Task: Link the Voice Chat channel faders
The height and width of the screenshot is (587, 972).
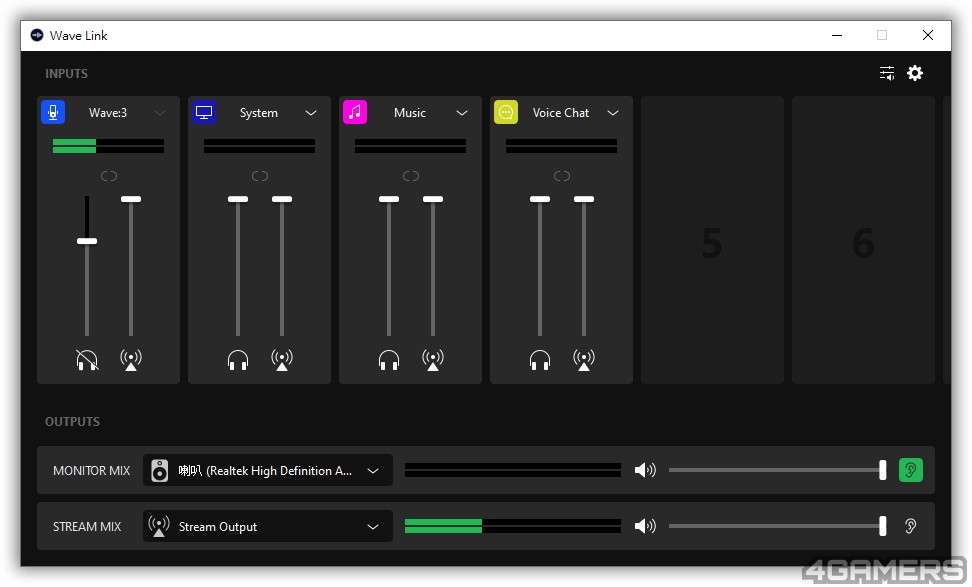Action: (562, 176)
